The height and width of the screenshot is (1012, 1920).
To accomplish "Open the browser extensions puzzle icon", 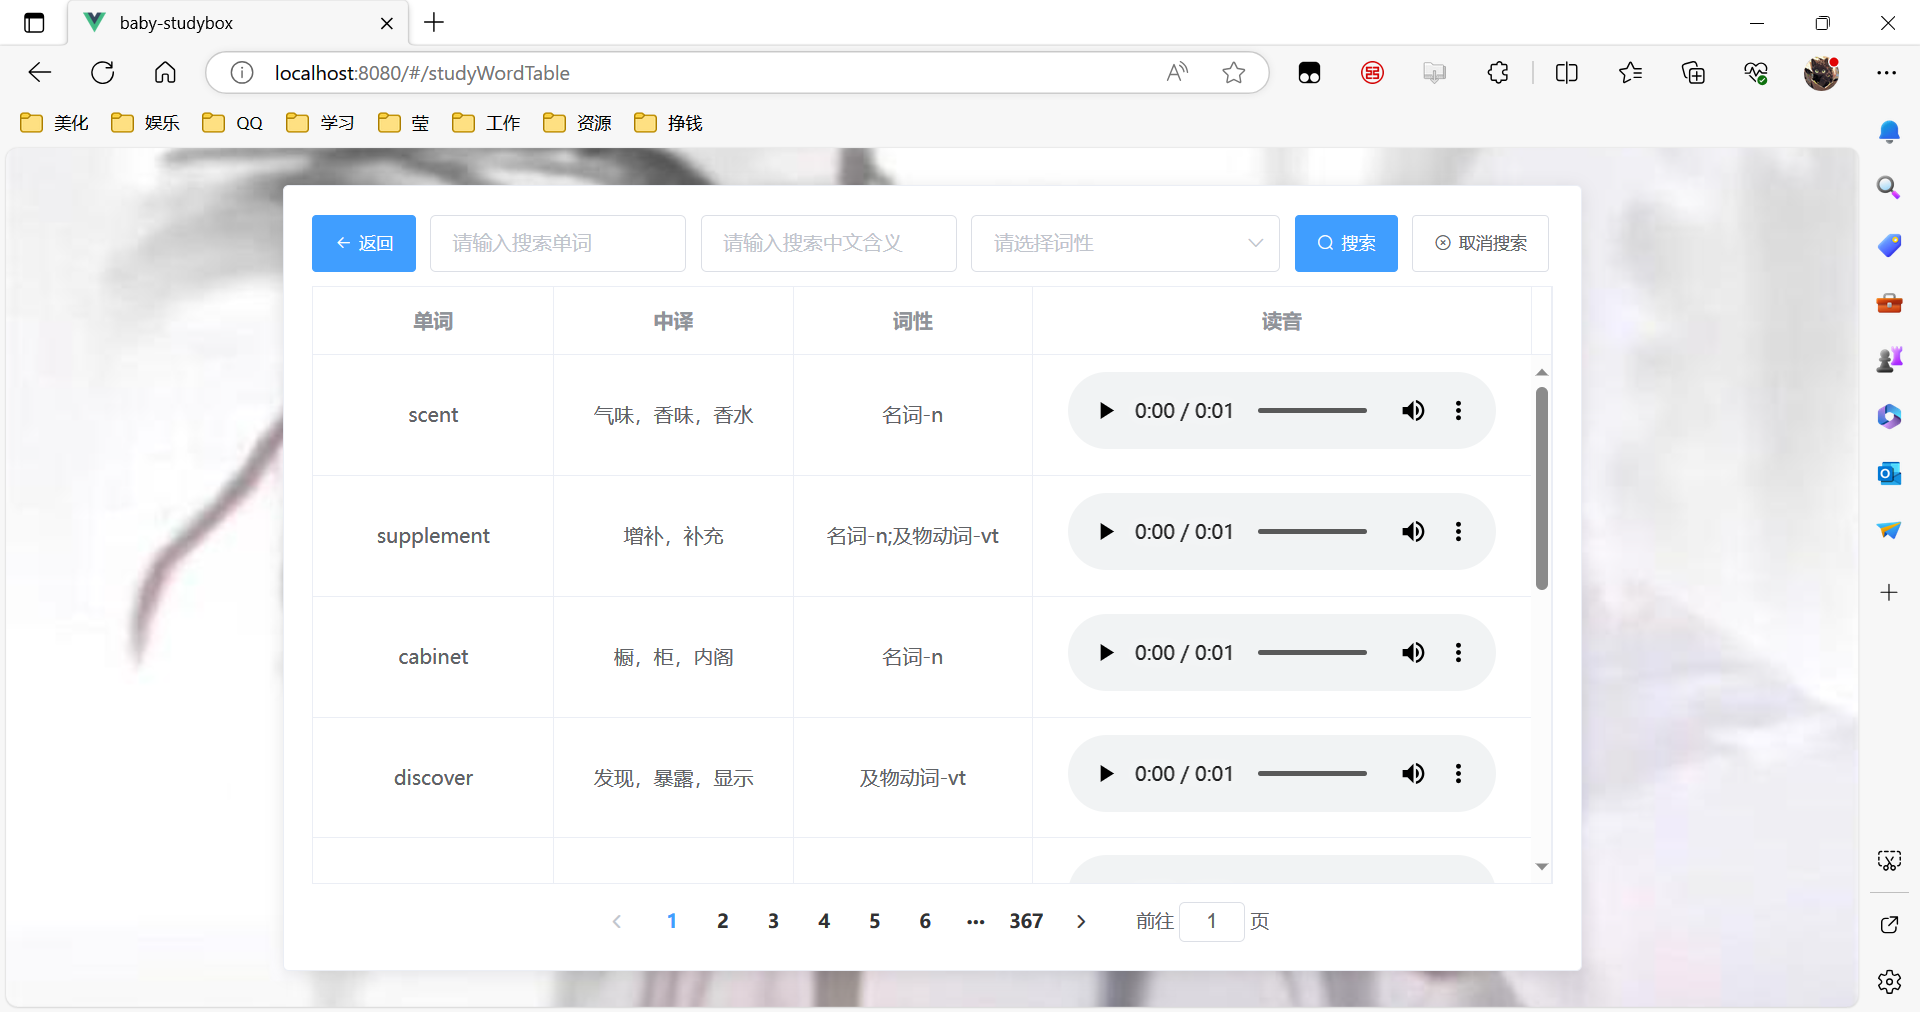I will point(1498,72).
